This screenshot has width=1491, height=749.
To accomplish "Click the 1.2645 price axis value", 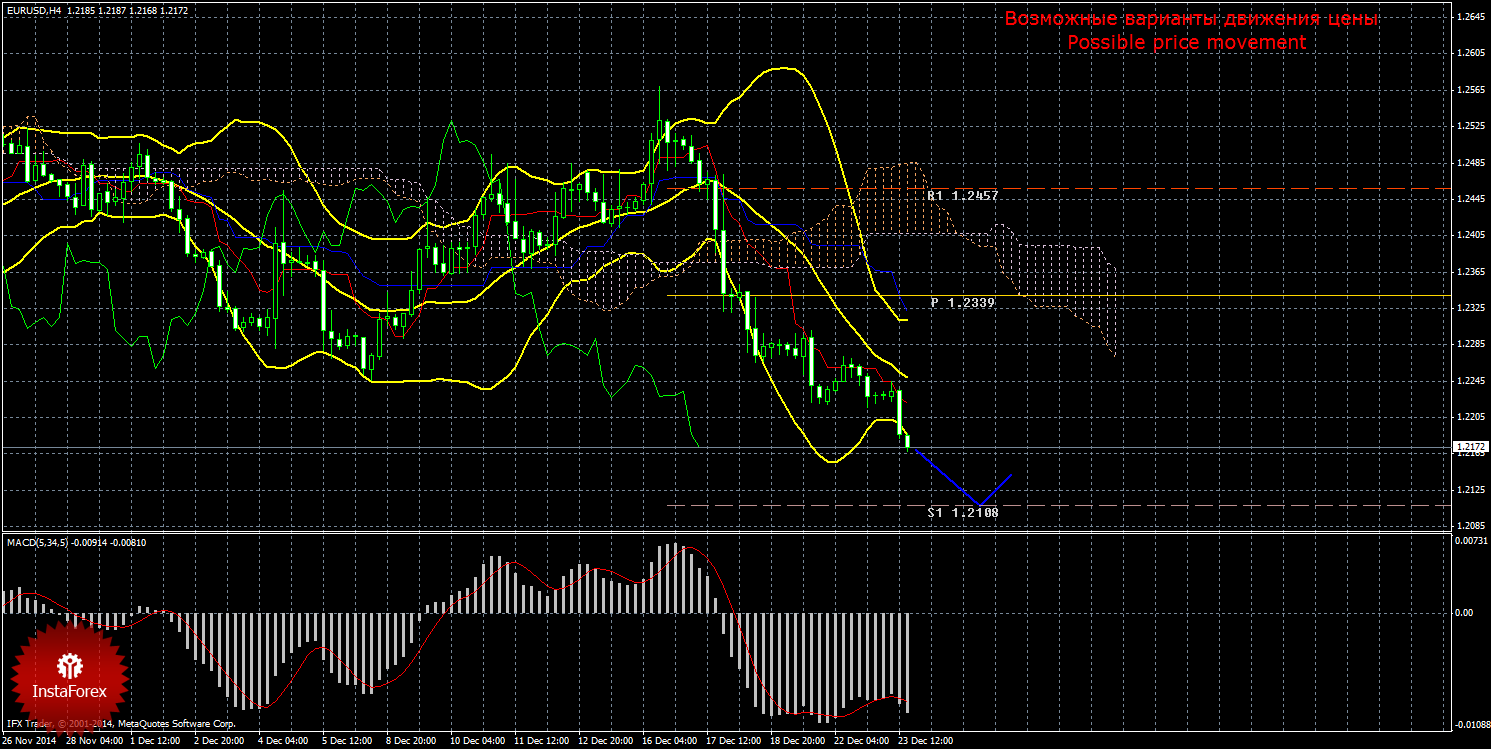I will [1468, 16].
